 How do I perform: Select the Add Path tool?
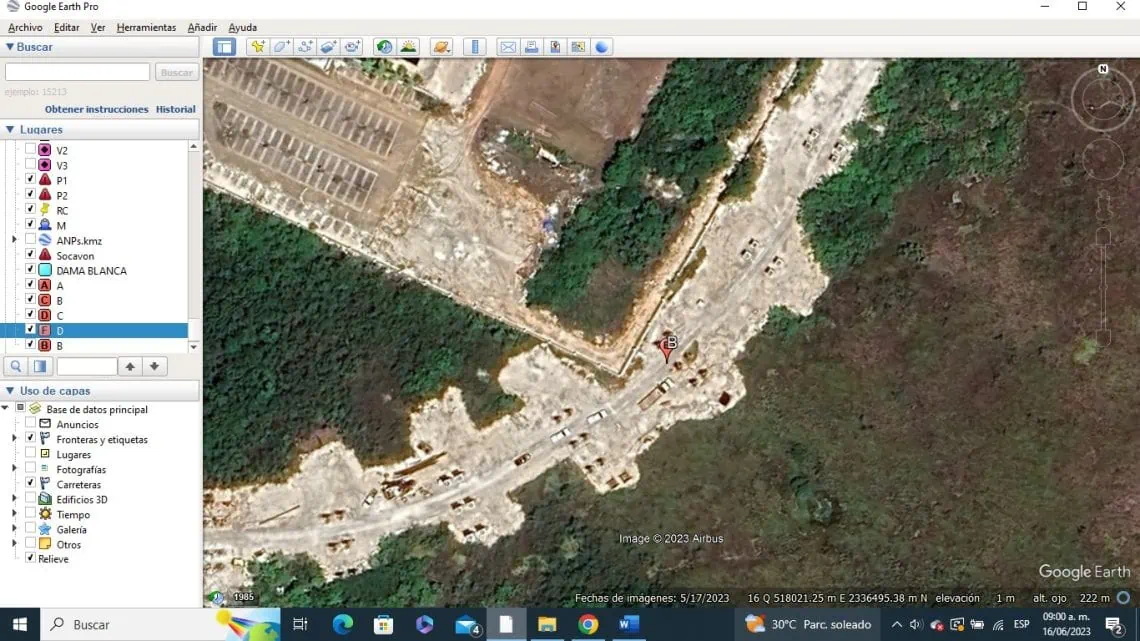[305, 47]
